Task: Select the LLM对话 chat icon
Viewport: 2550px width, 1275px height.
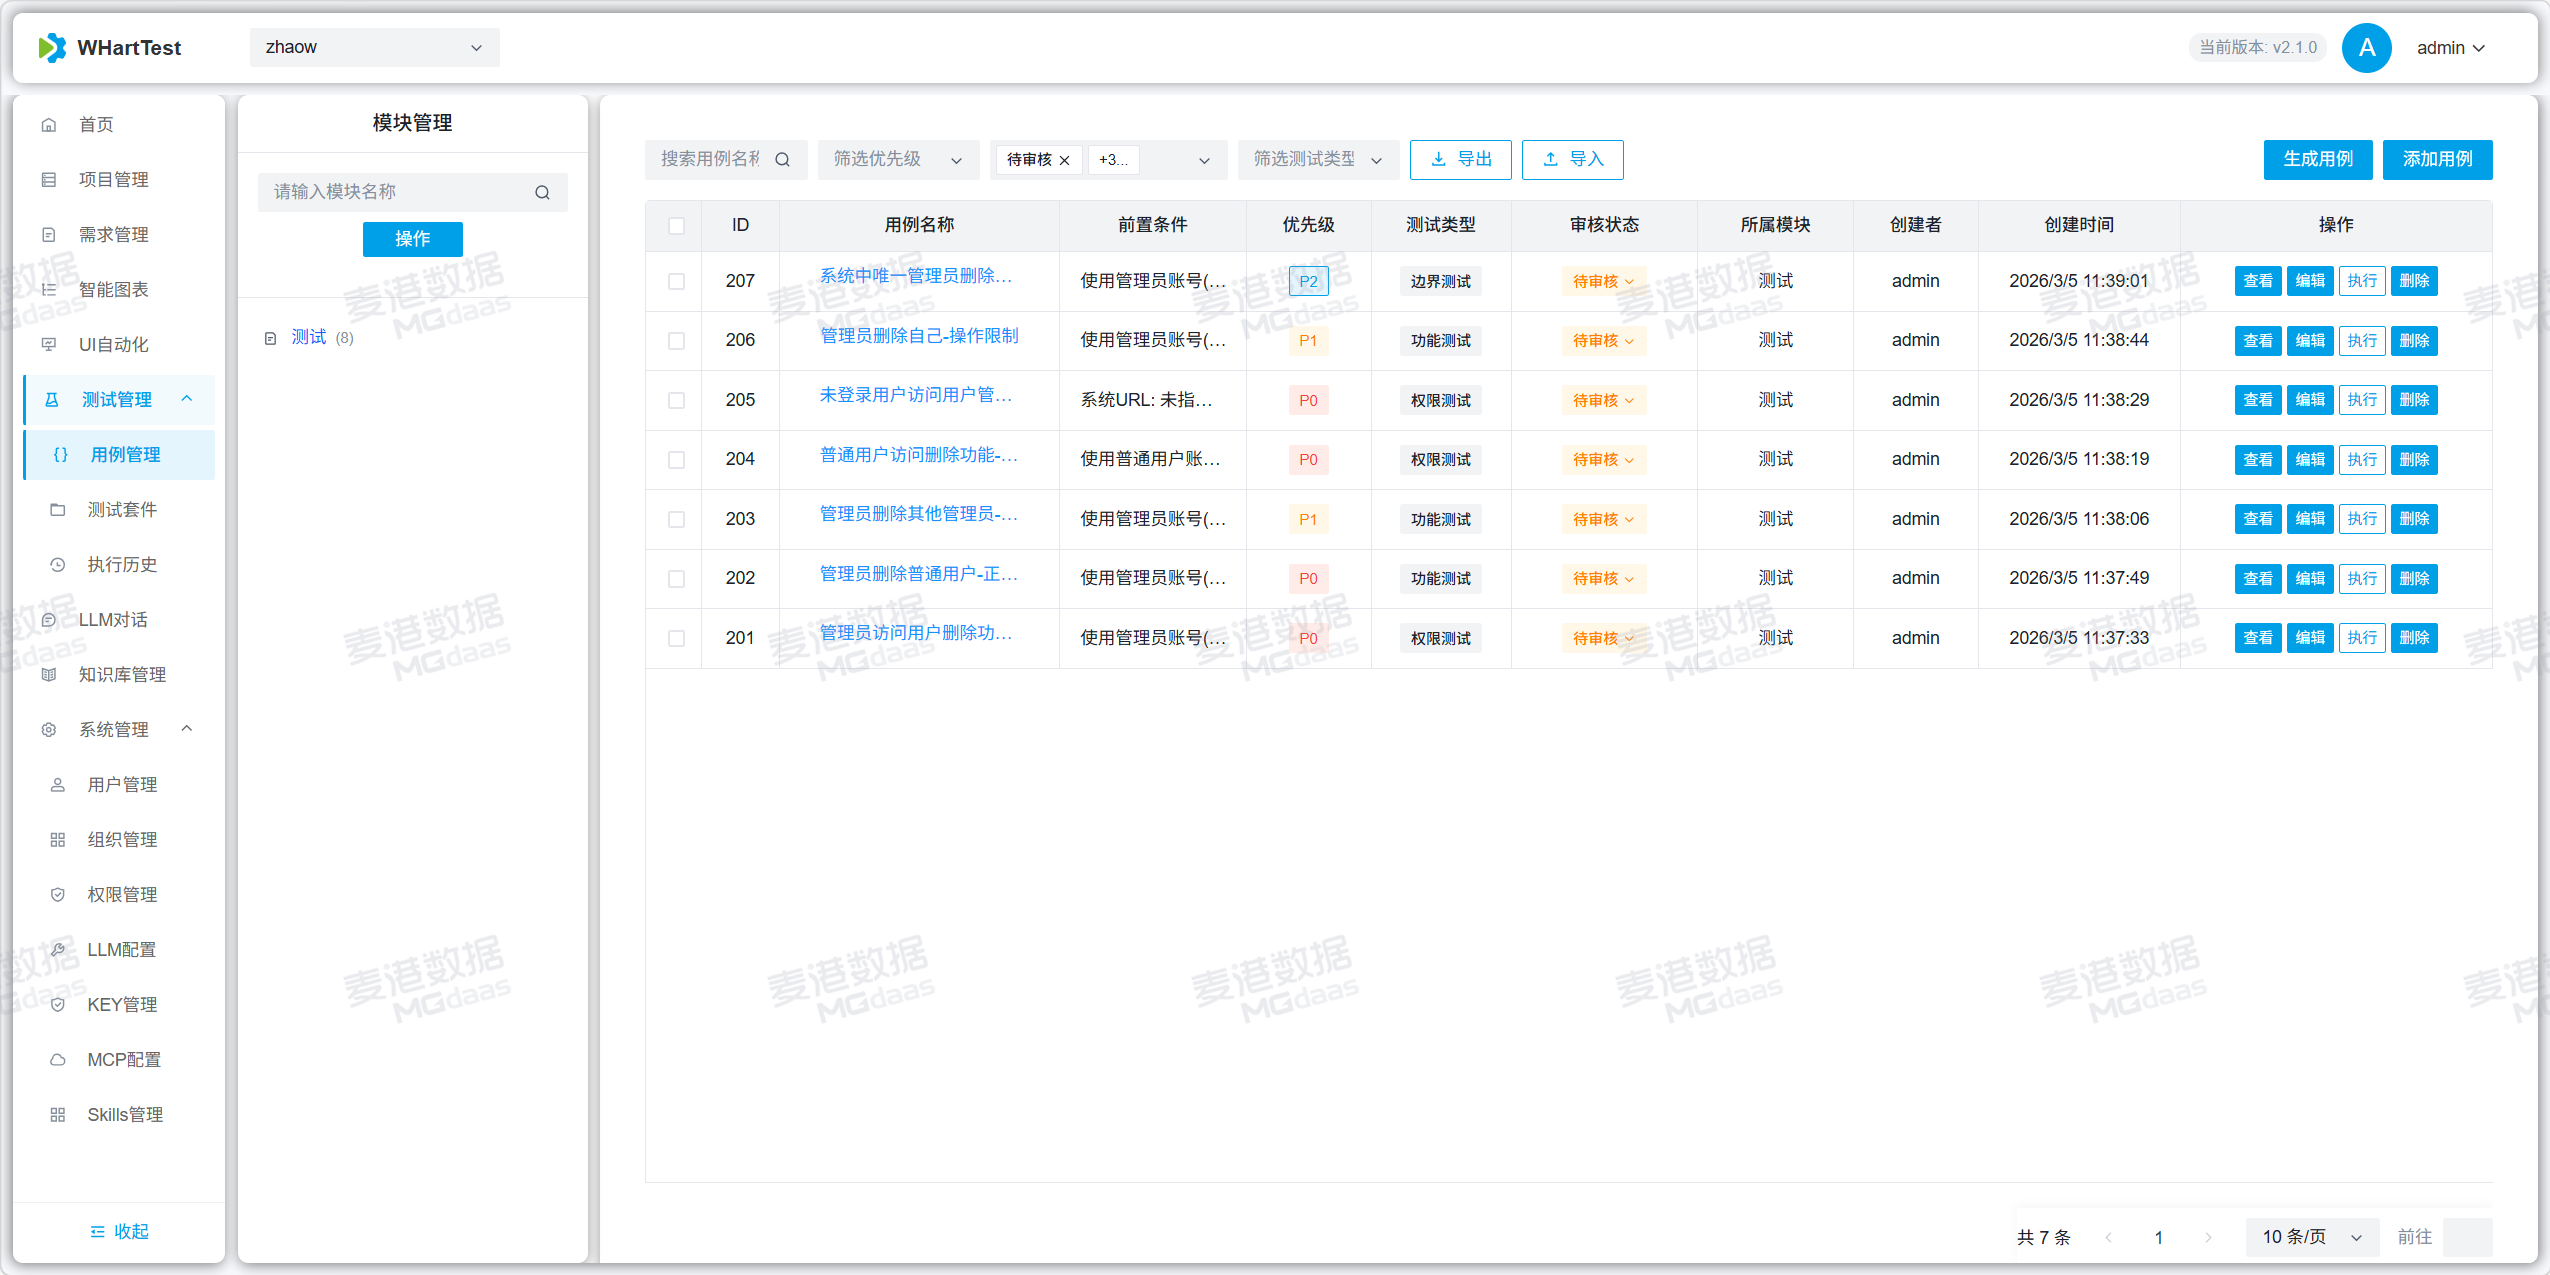Action: pos(49,619)
